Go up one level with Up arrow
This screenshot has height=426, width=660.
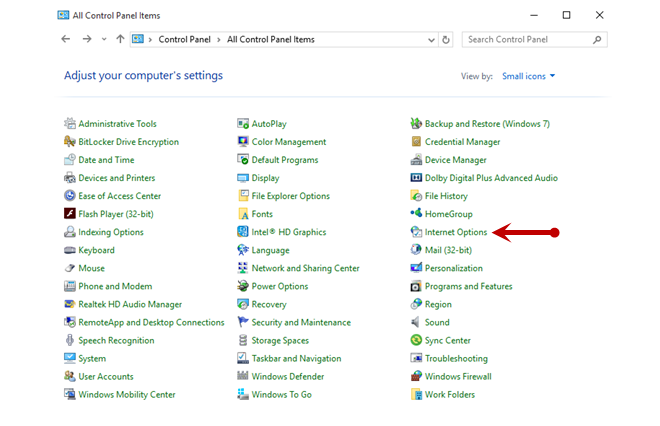pos(120,39)
